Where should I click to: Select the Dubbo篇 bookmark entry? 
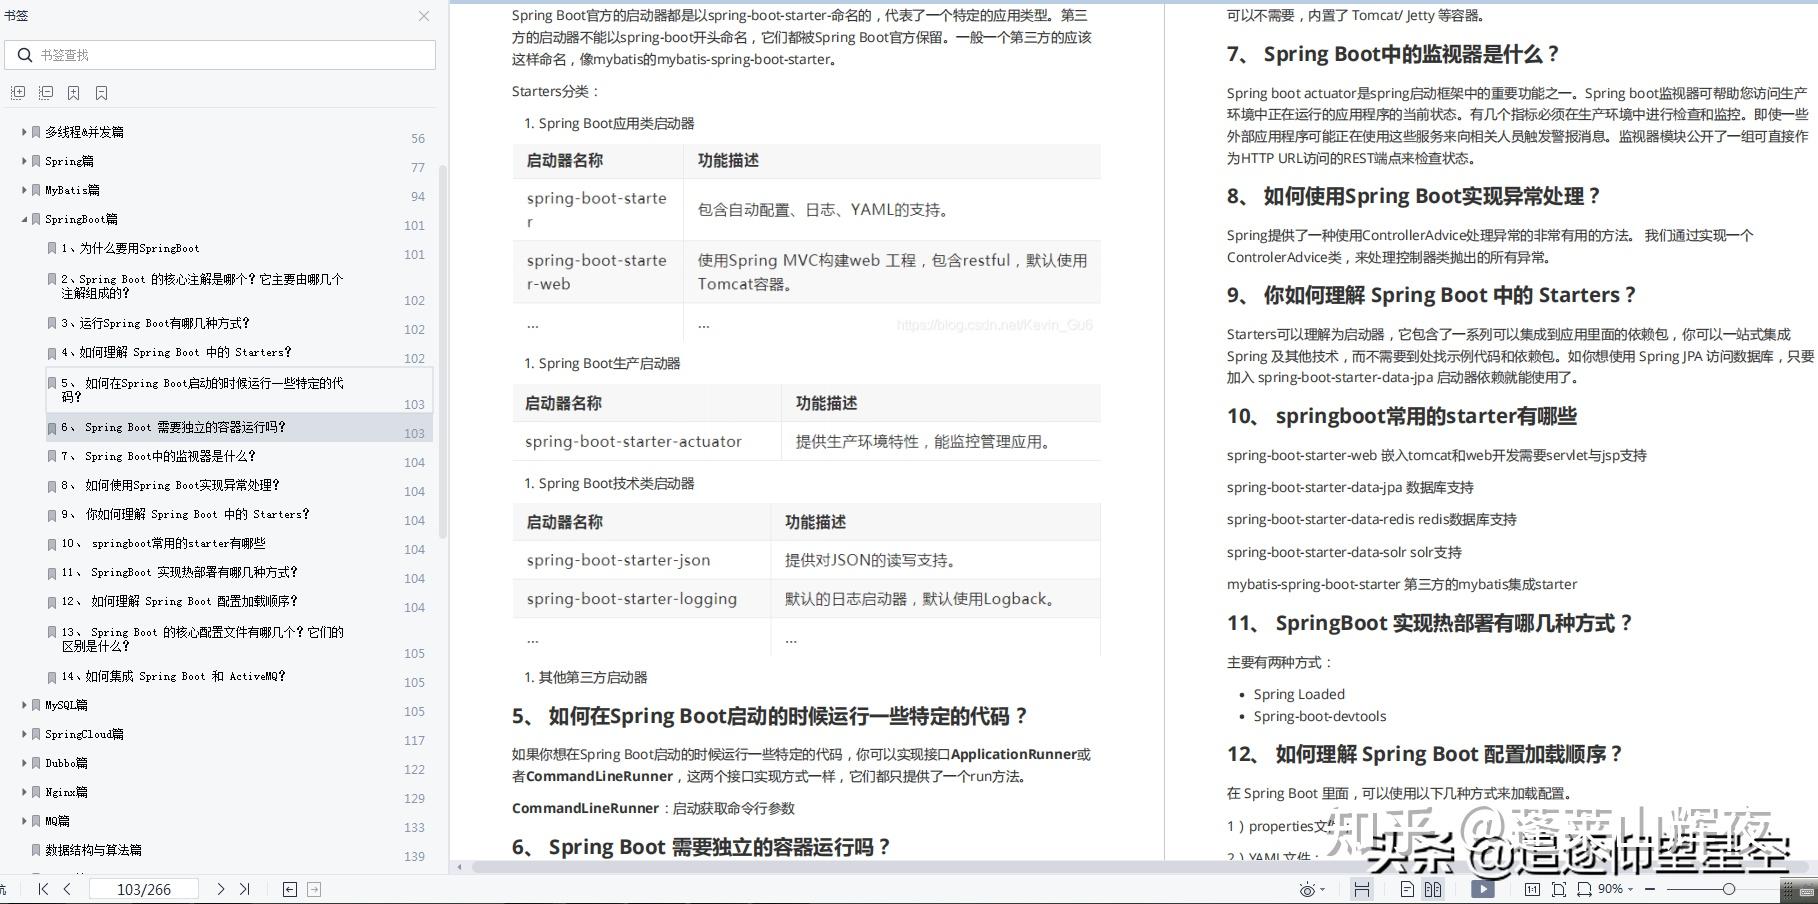(68, 762)
